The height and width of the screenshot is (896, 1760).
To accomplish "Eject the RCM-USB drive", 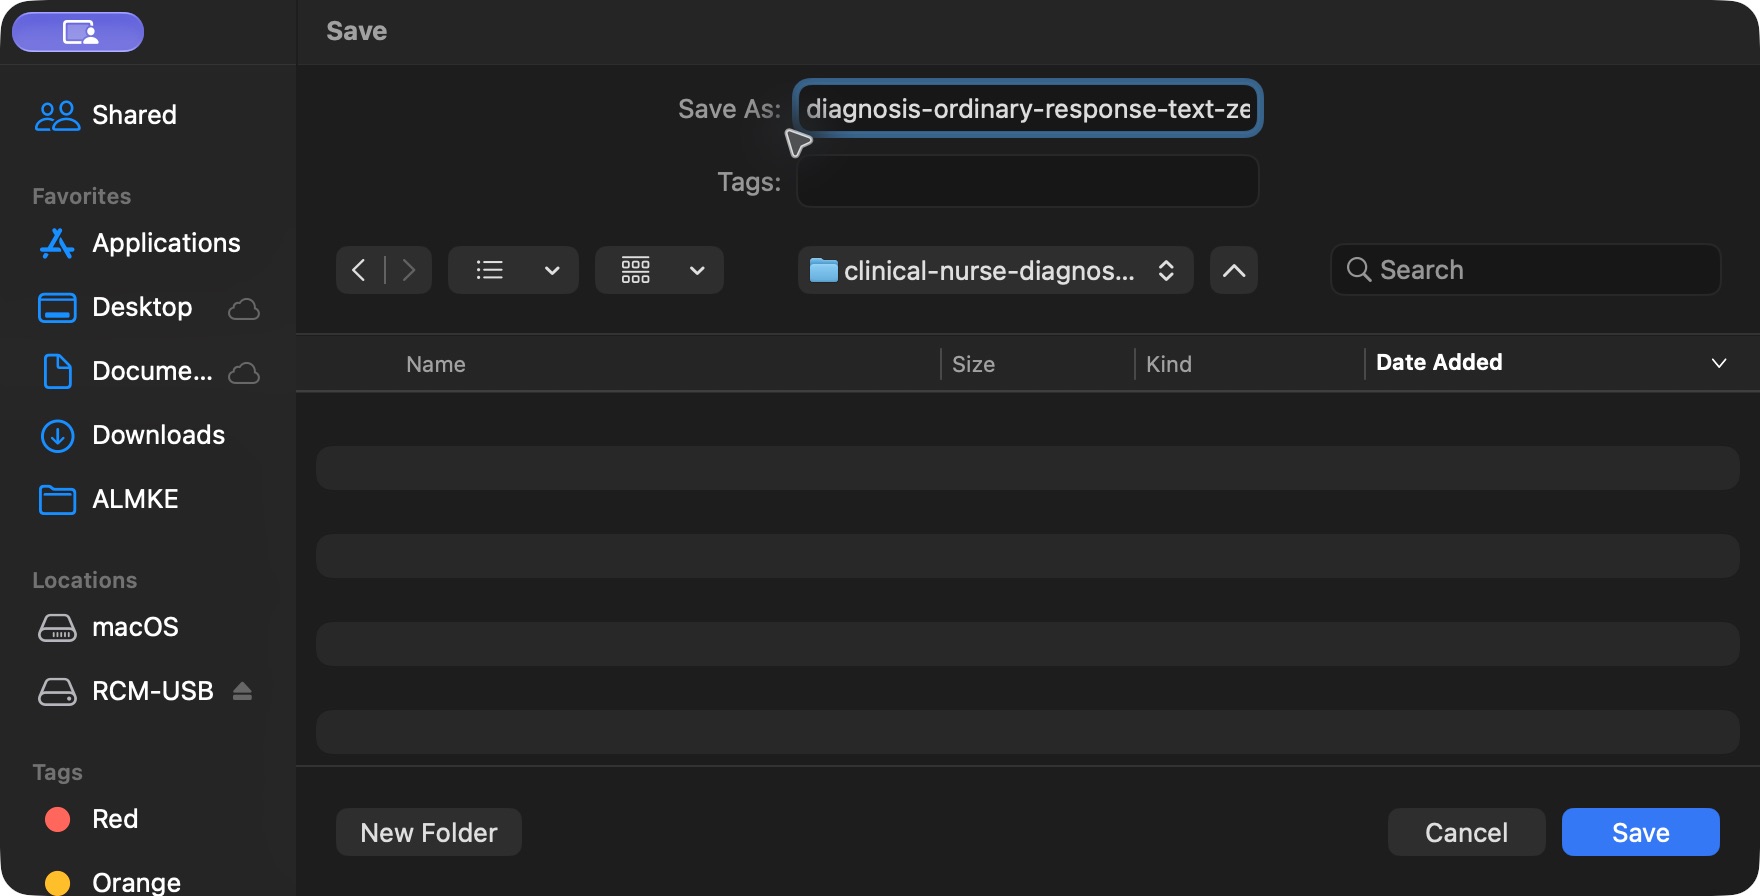I will pyautogui.click(x=242, y=691).
